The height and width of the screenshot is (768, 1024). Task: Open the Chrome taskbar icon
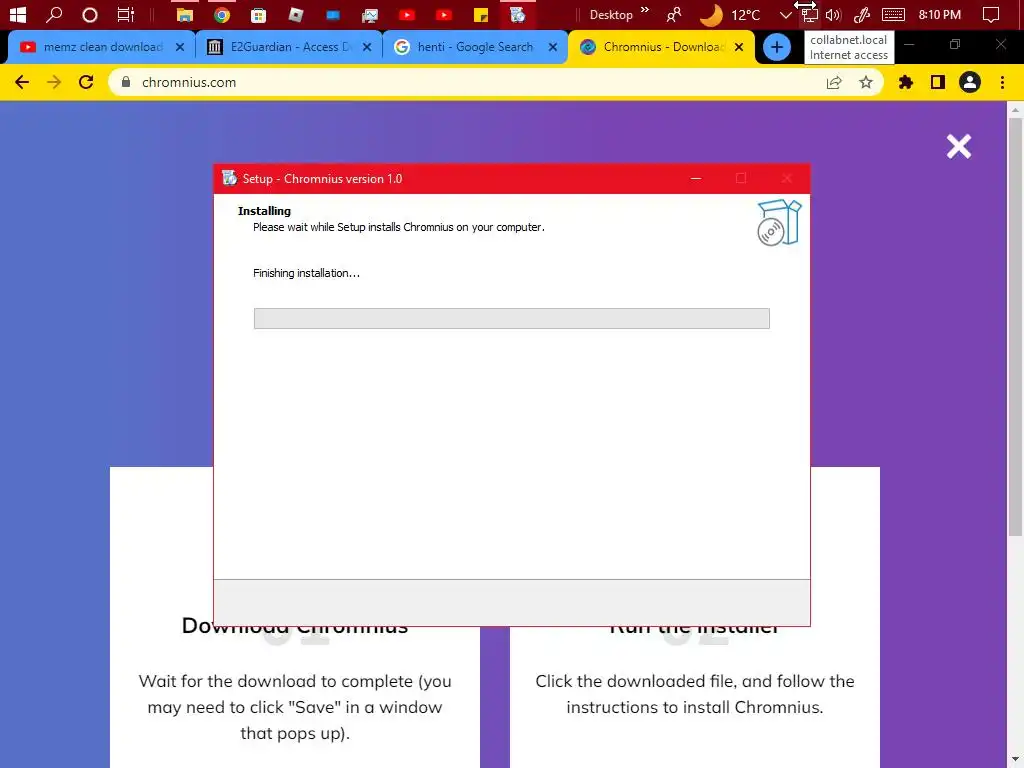pos(222,14)
